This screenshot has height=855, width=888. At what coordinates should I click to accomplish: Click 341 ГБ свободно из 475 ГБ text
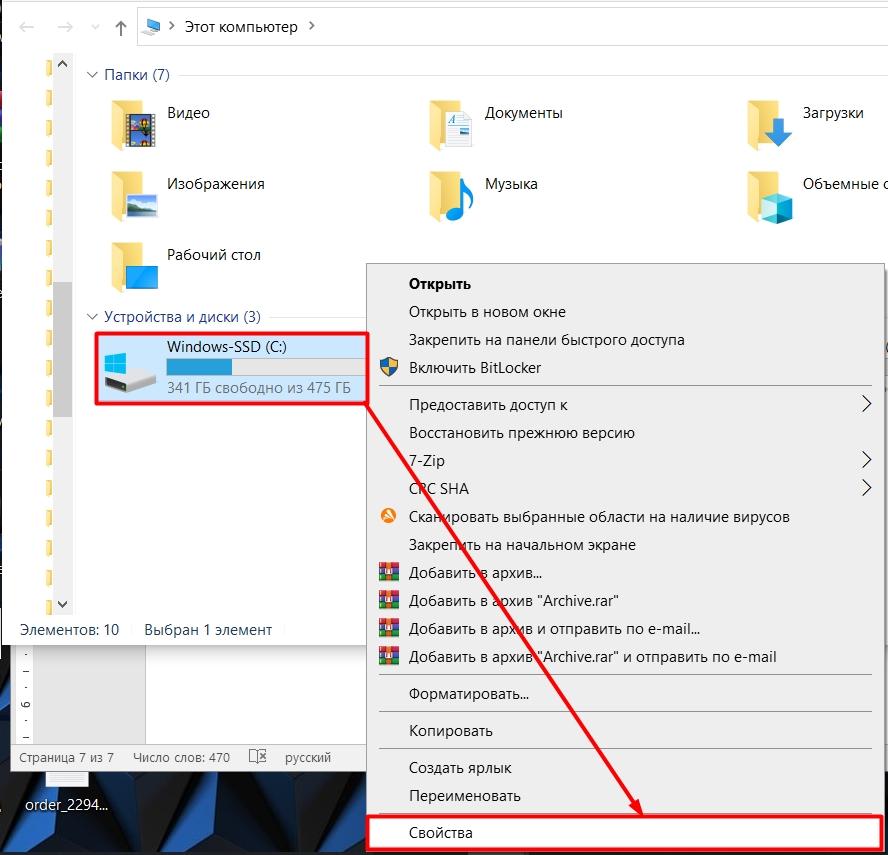pos(259,388)
